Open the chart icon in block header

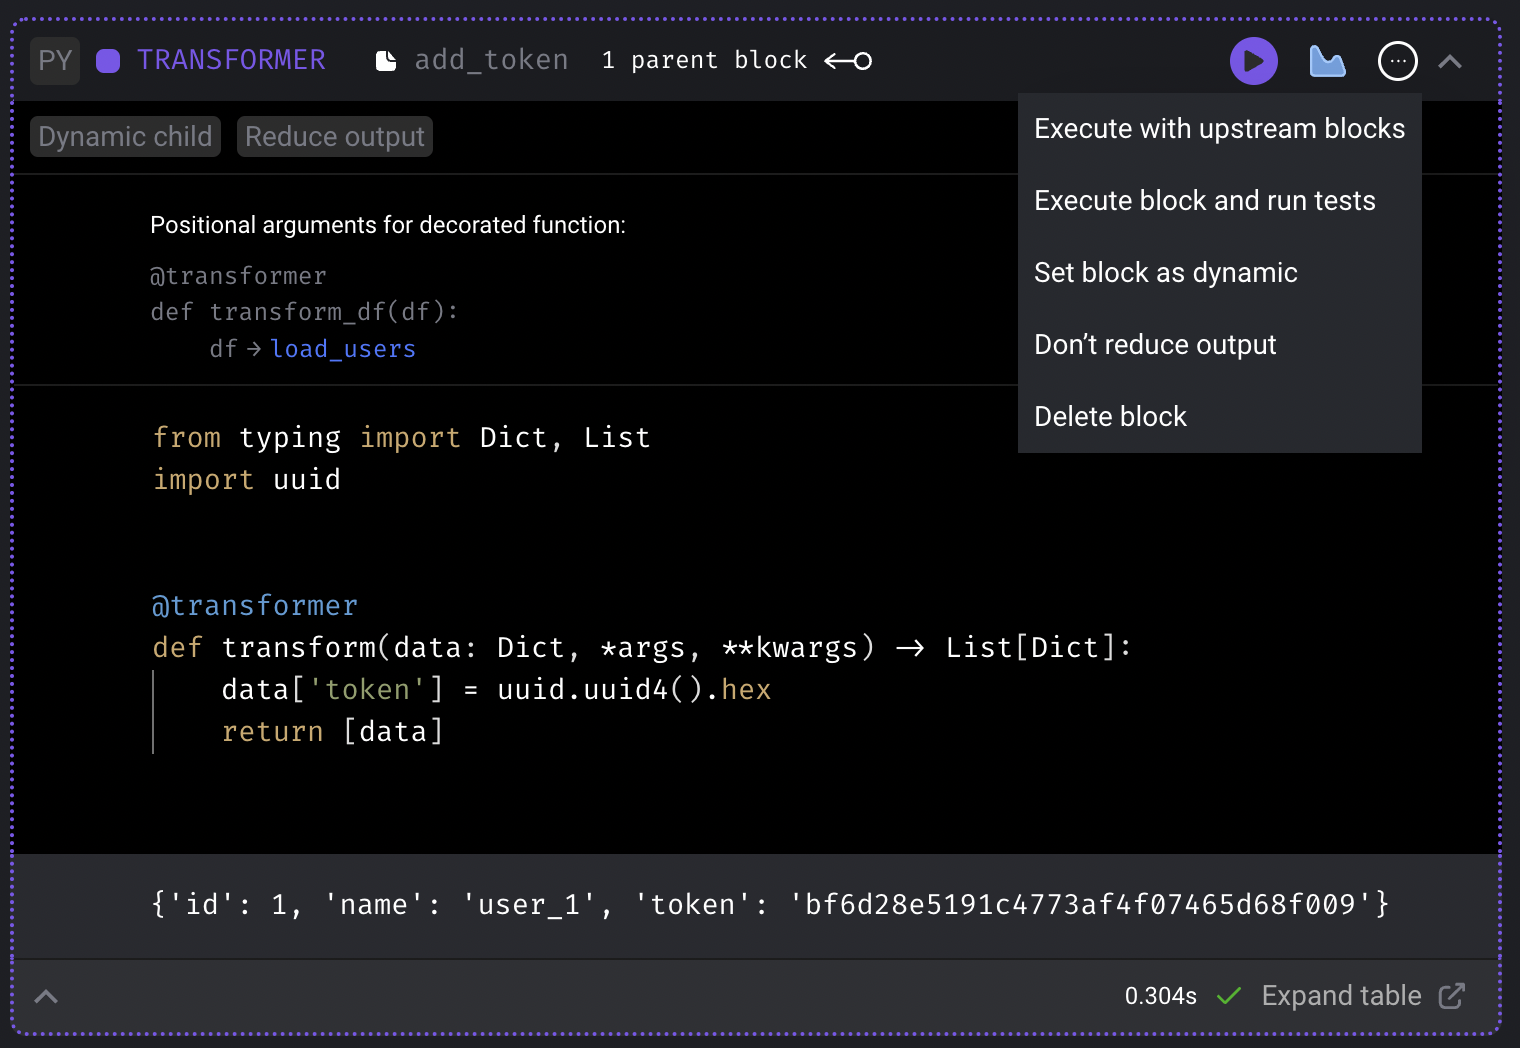[x=1327, y=61]
